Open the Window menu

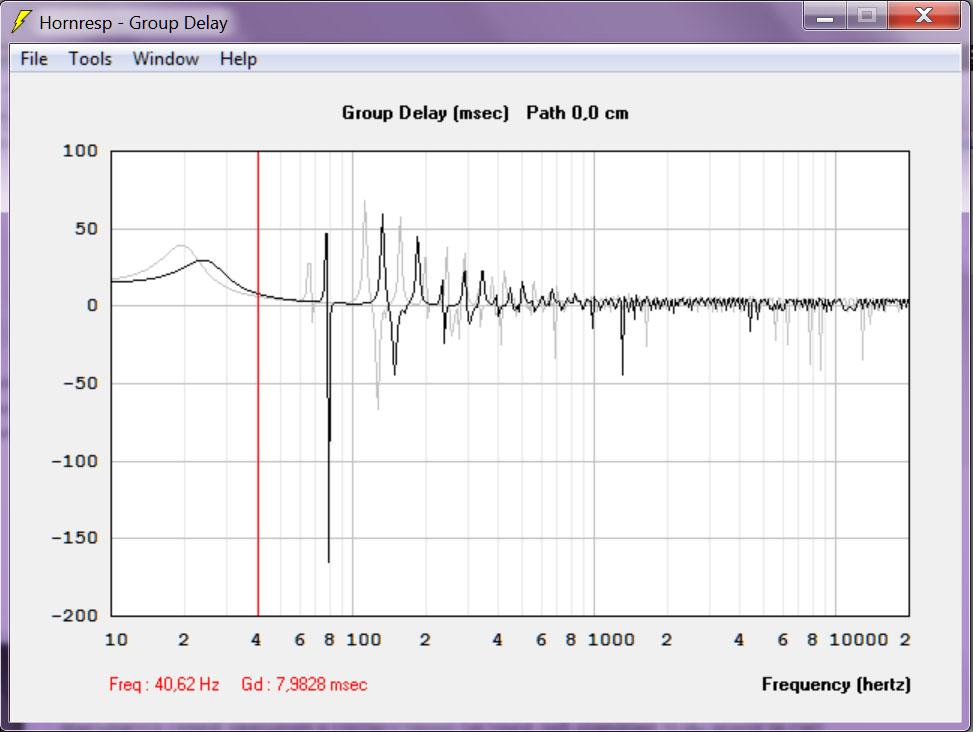click(166, 59)
